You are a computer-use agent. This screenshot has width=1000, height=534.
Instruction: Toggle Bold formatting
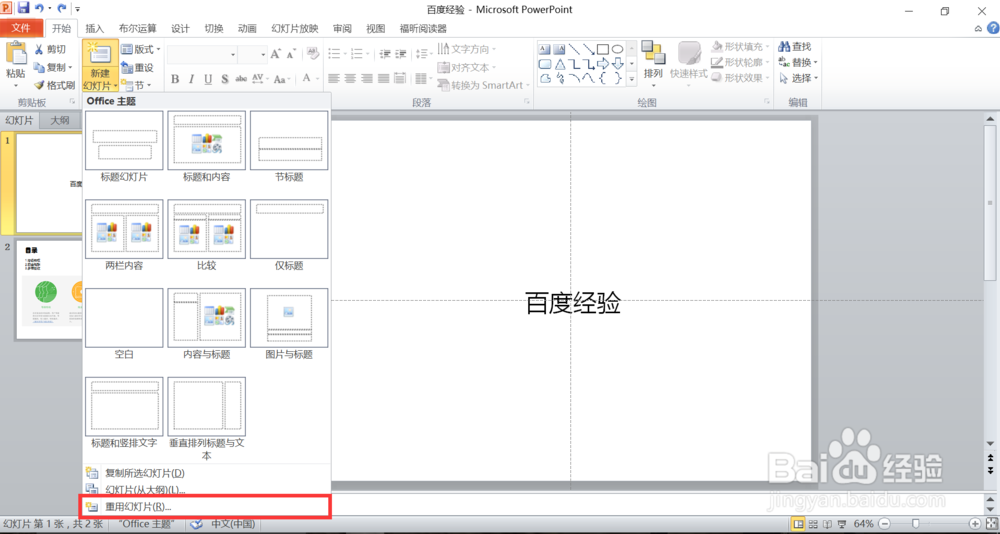175,79
